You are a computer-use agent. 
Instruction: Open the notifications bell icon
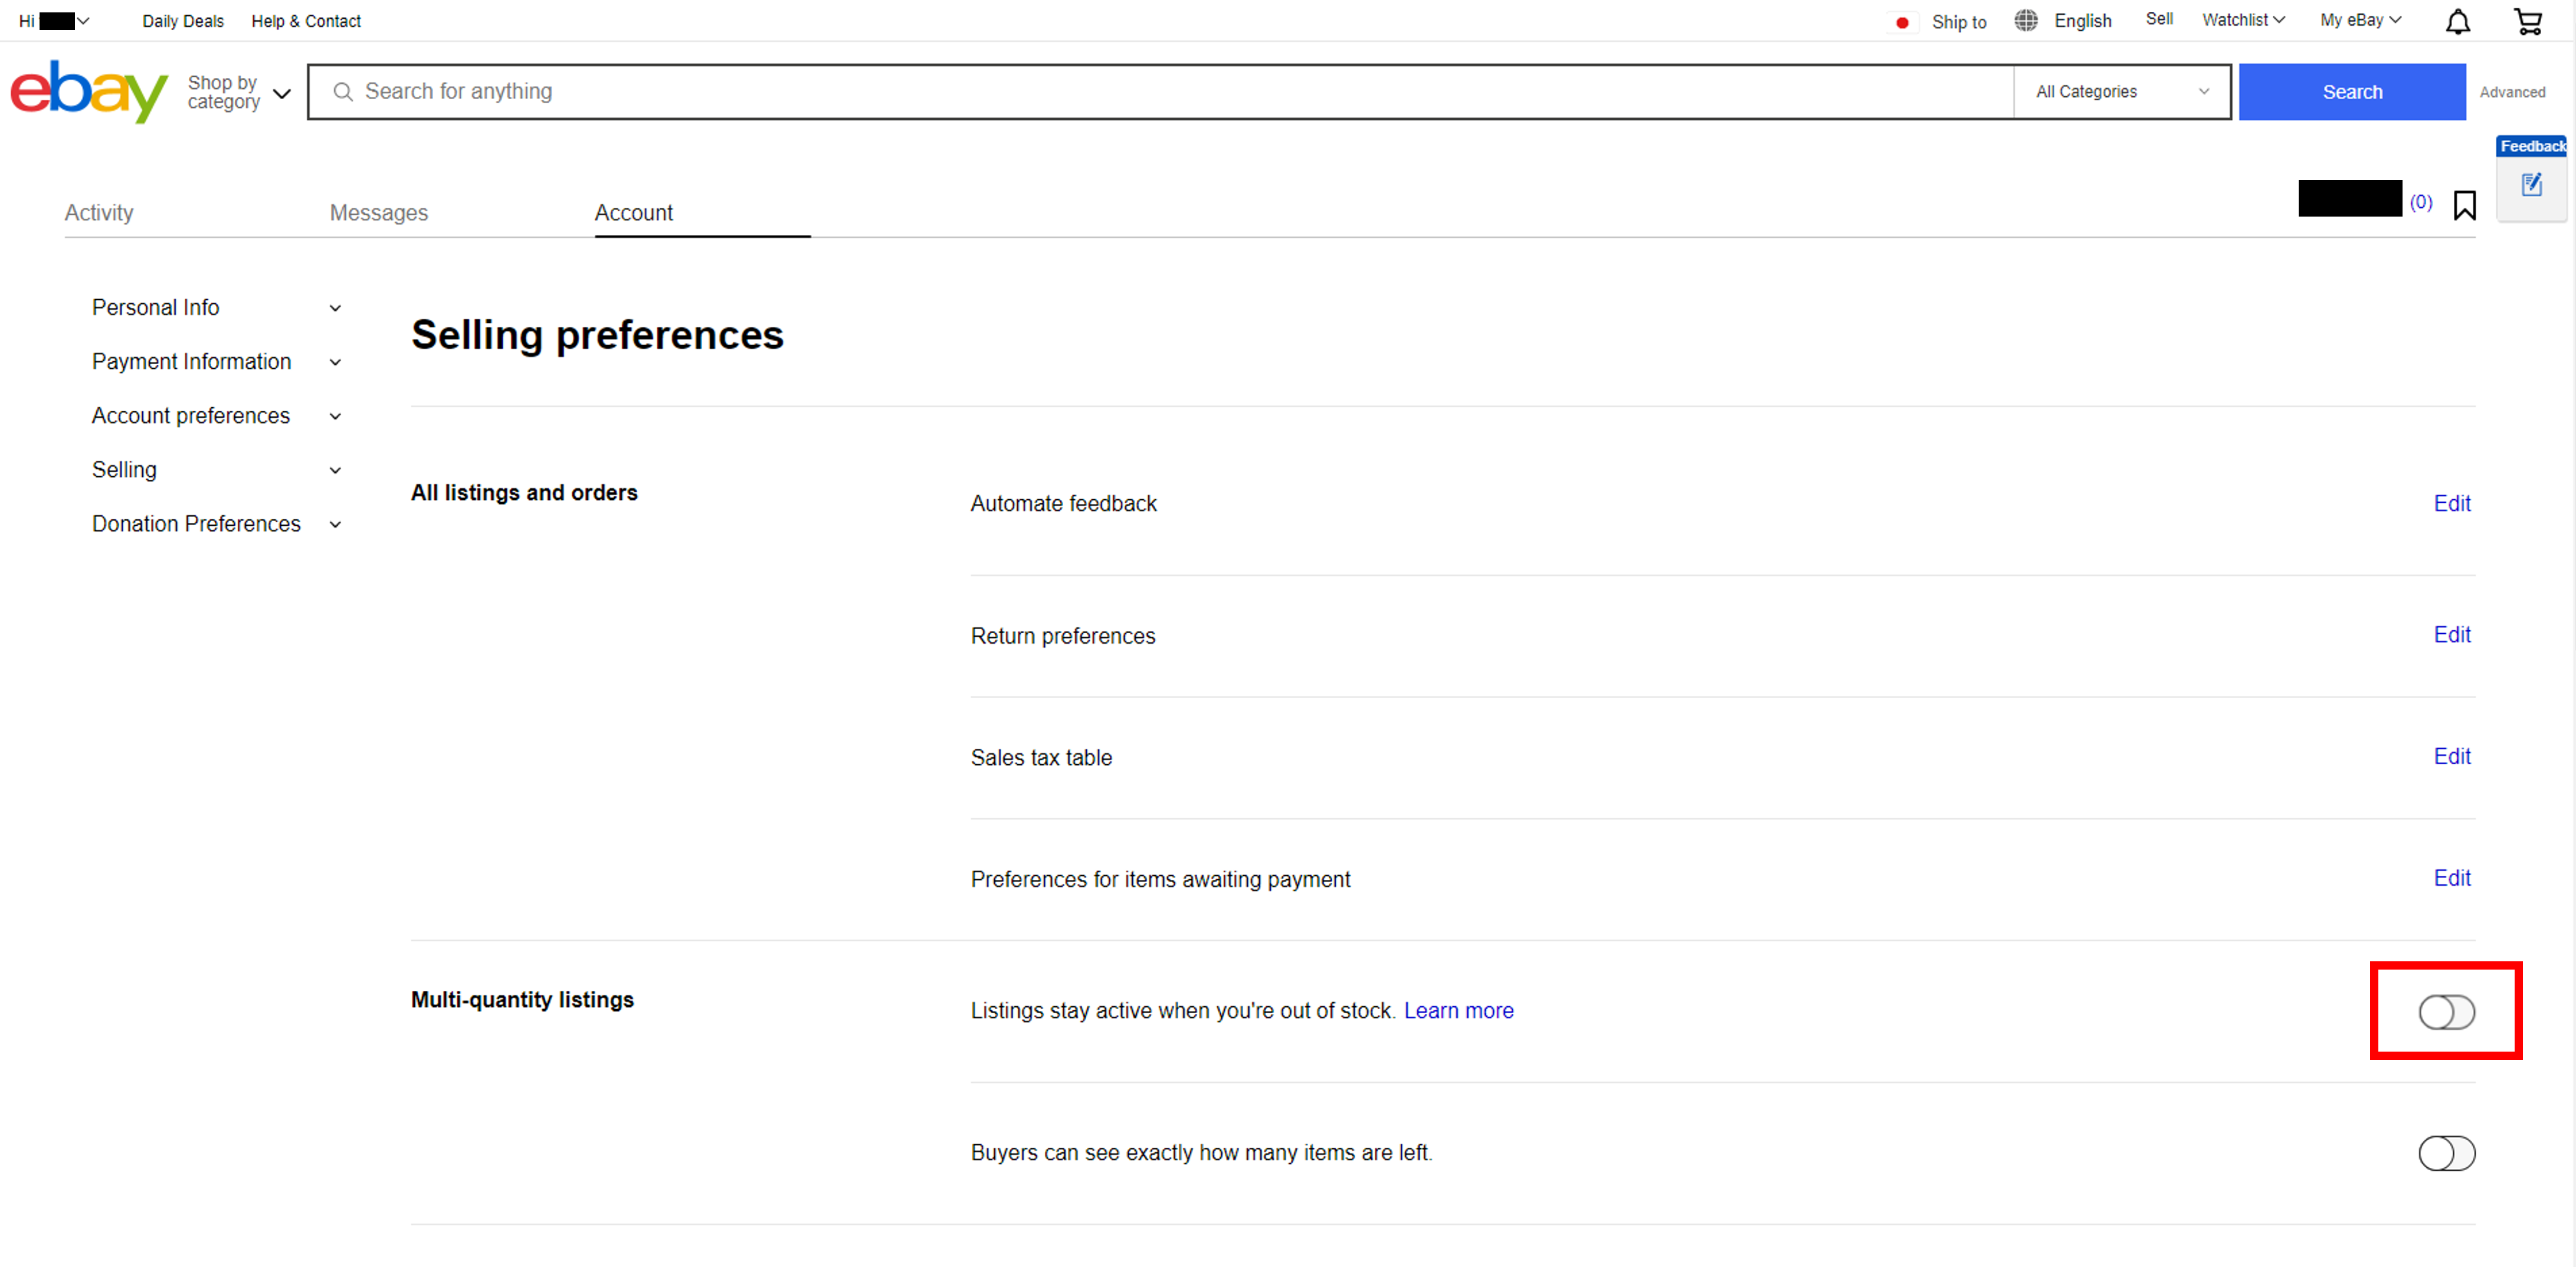click(x=2457, y=21)
